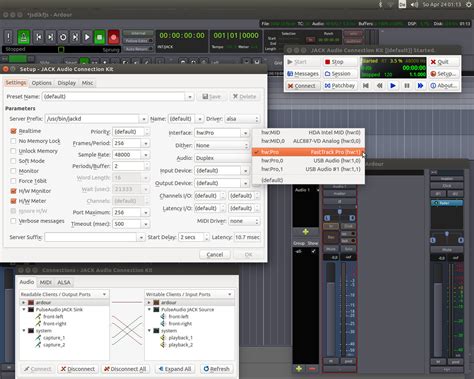474x379 pixels.
Task: Open the MIDI Driver dropdown showing none
Action: pos(244,221)
